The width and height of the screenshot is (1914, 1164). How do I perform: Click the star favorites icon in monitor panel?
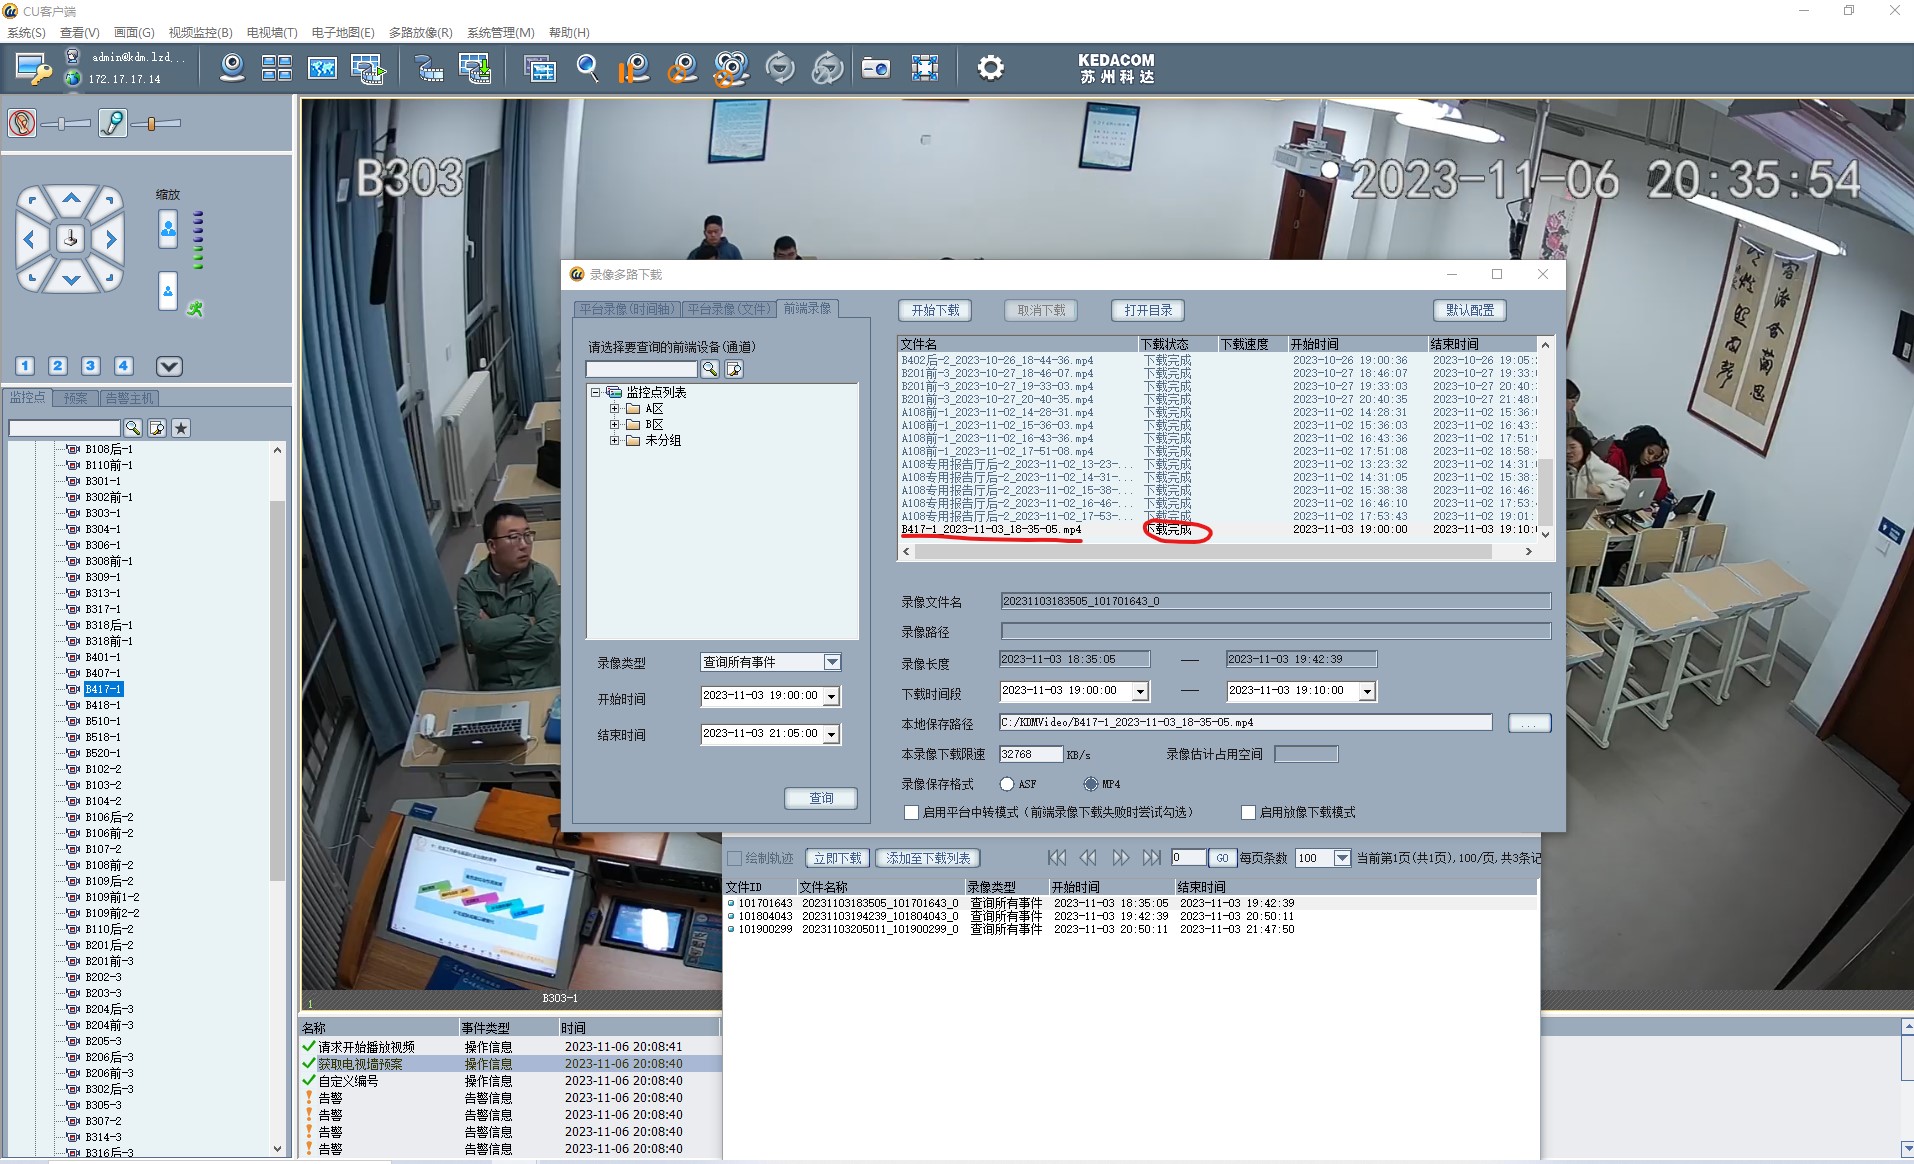click(x=181, y=428)
